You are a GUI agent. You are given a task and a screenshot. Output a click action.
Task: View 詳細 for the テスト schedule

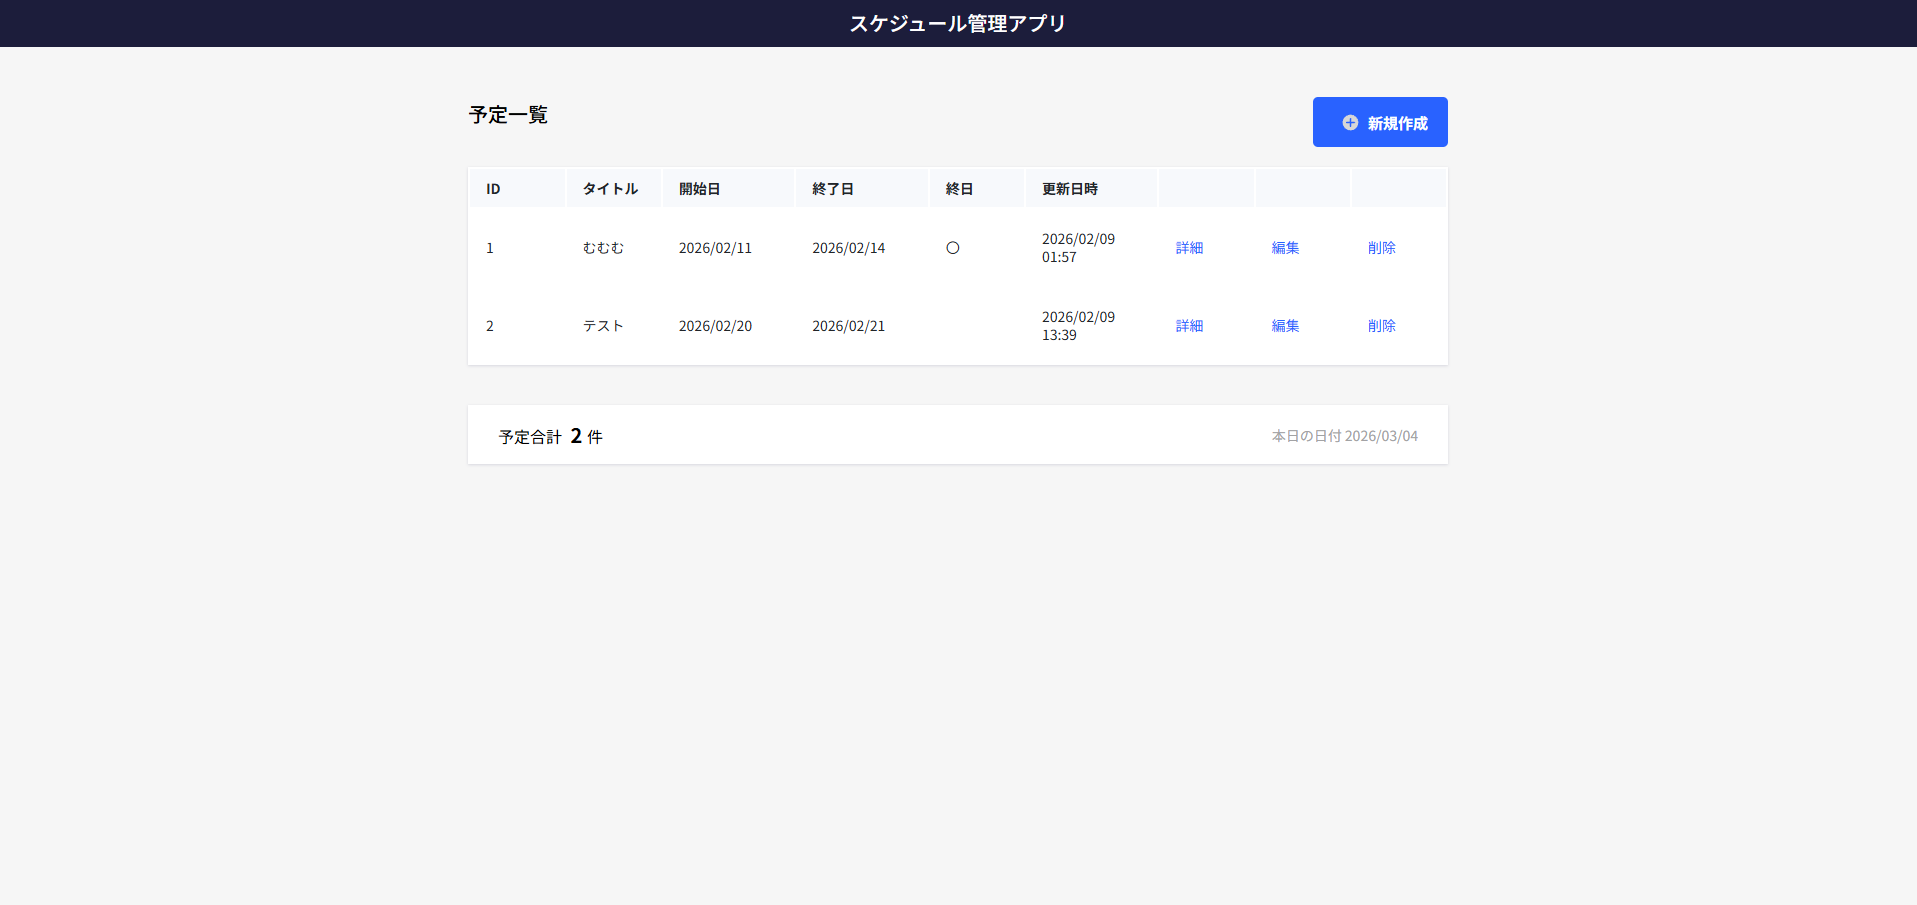click(1189, 326)
